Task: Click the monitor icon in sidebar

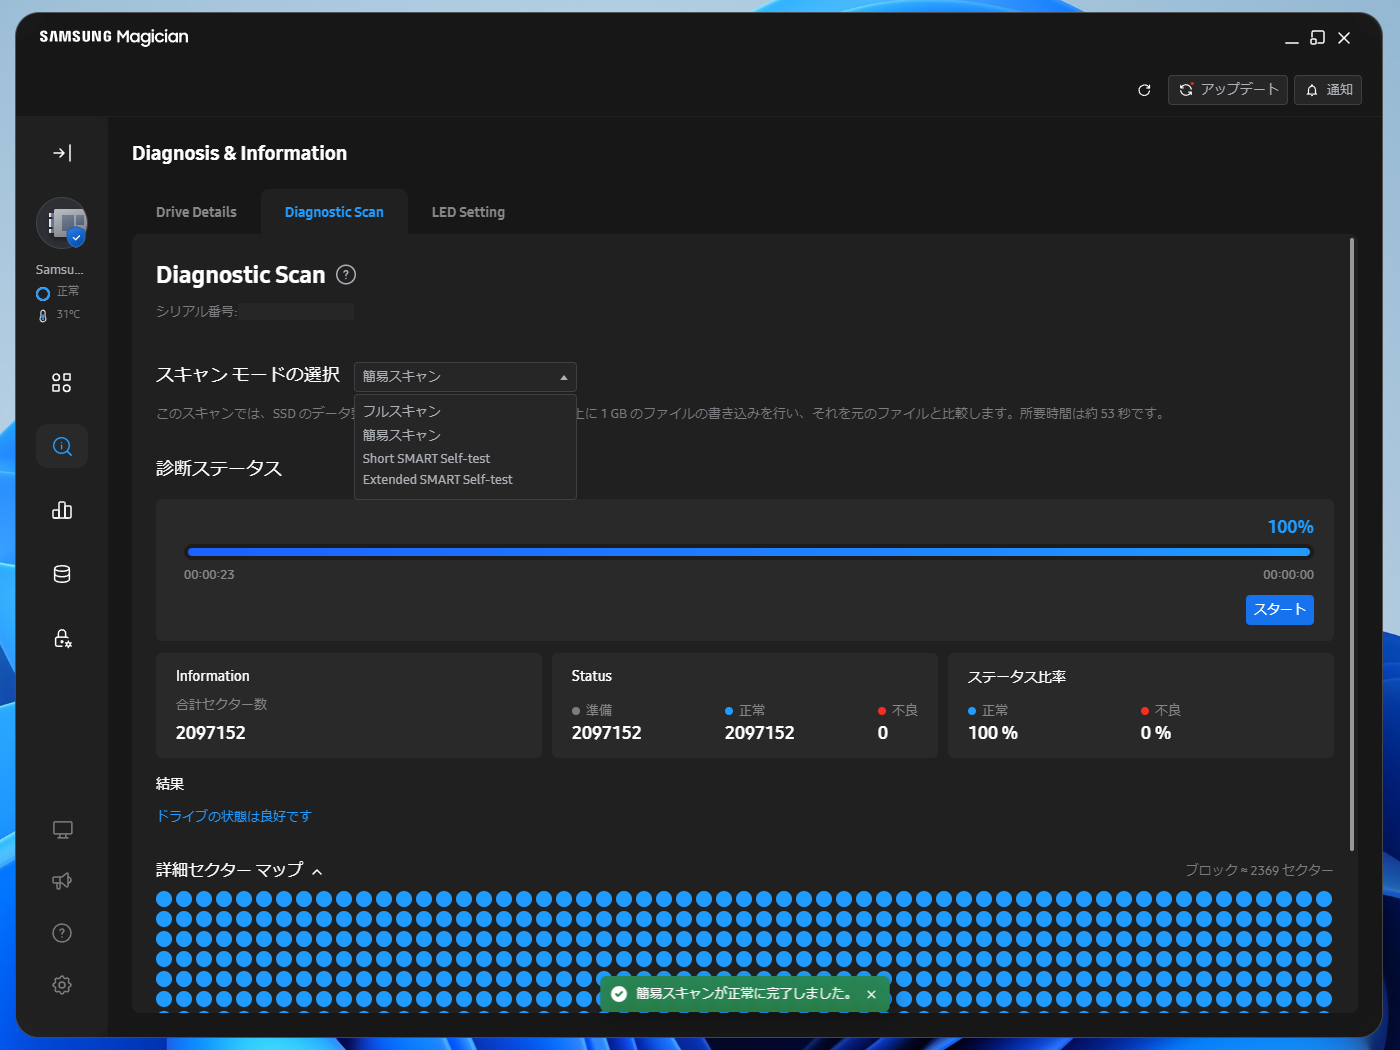Action: point(62,830)
